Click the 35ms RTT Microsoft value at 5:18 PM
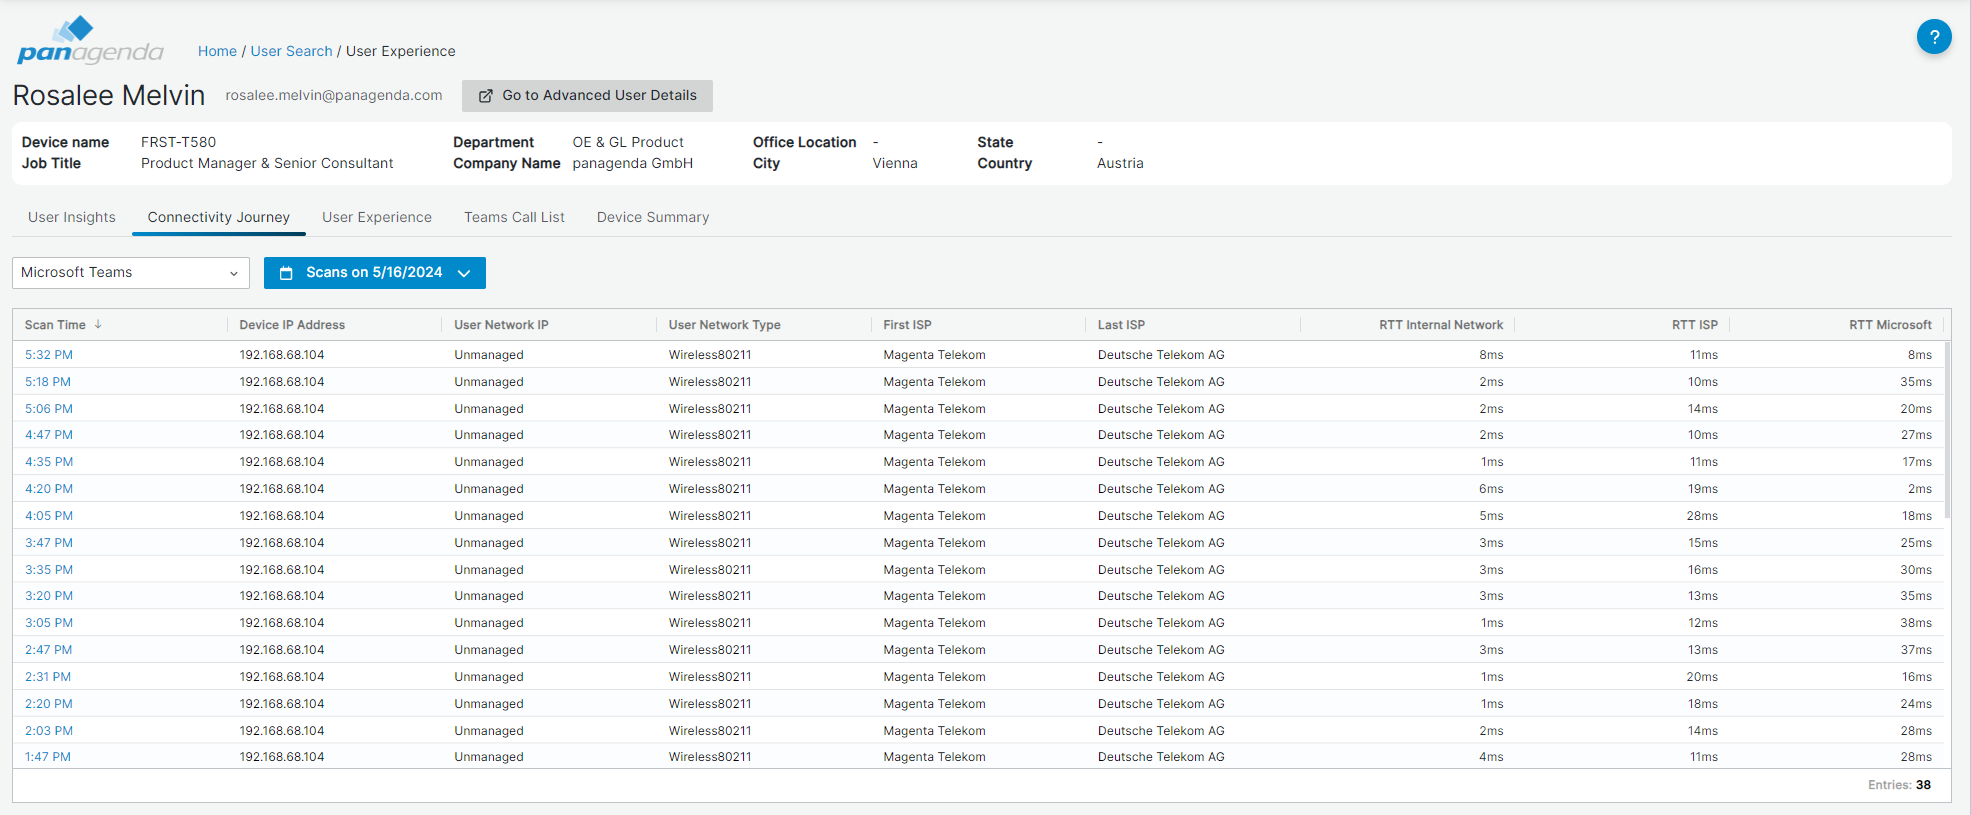1971x815 pixels. pyautogui.click(x=1916, y=382)
